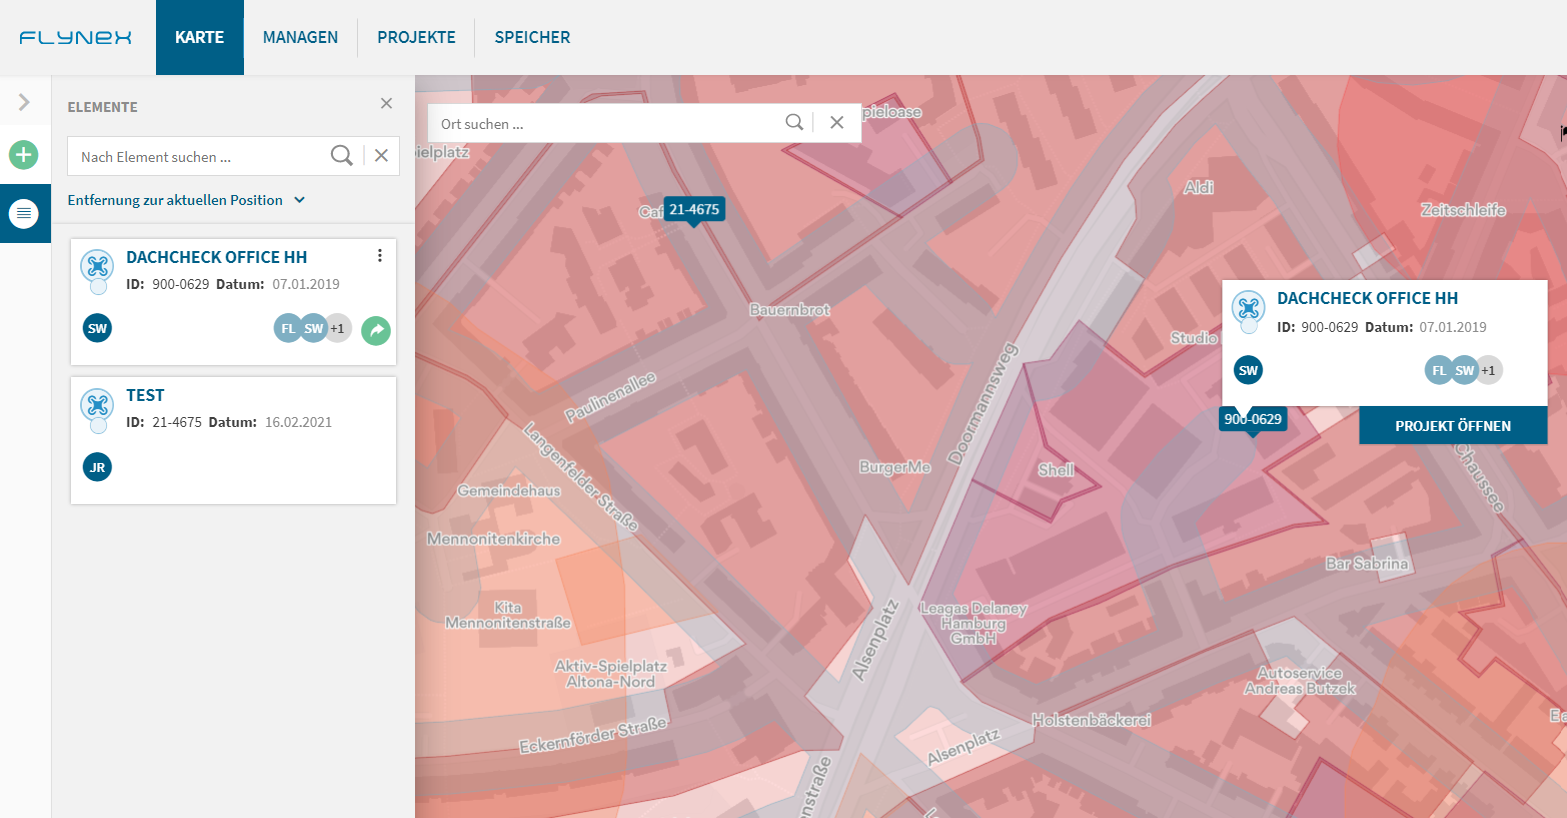1567x818 pixels.
Task: Click PROJEKT ÖFFNEN button
Action: tap(1453, 425)
